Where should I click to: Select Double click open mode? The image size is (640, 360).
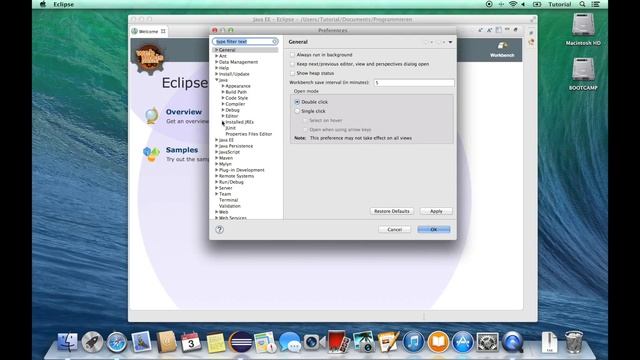pos(297,102)
